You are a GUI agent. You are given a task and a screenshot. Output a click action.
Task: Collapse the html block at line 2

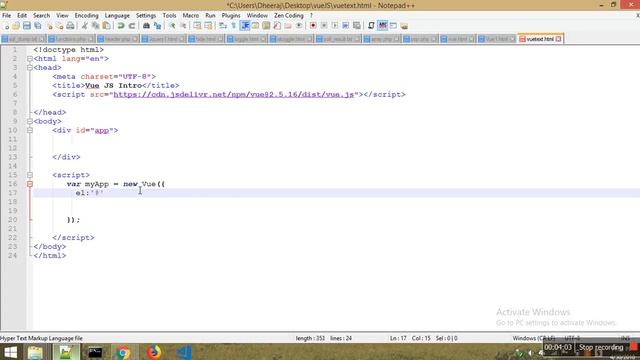click(x=30, y=59)
